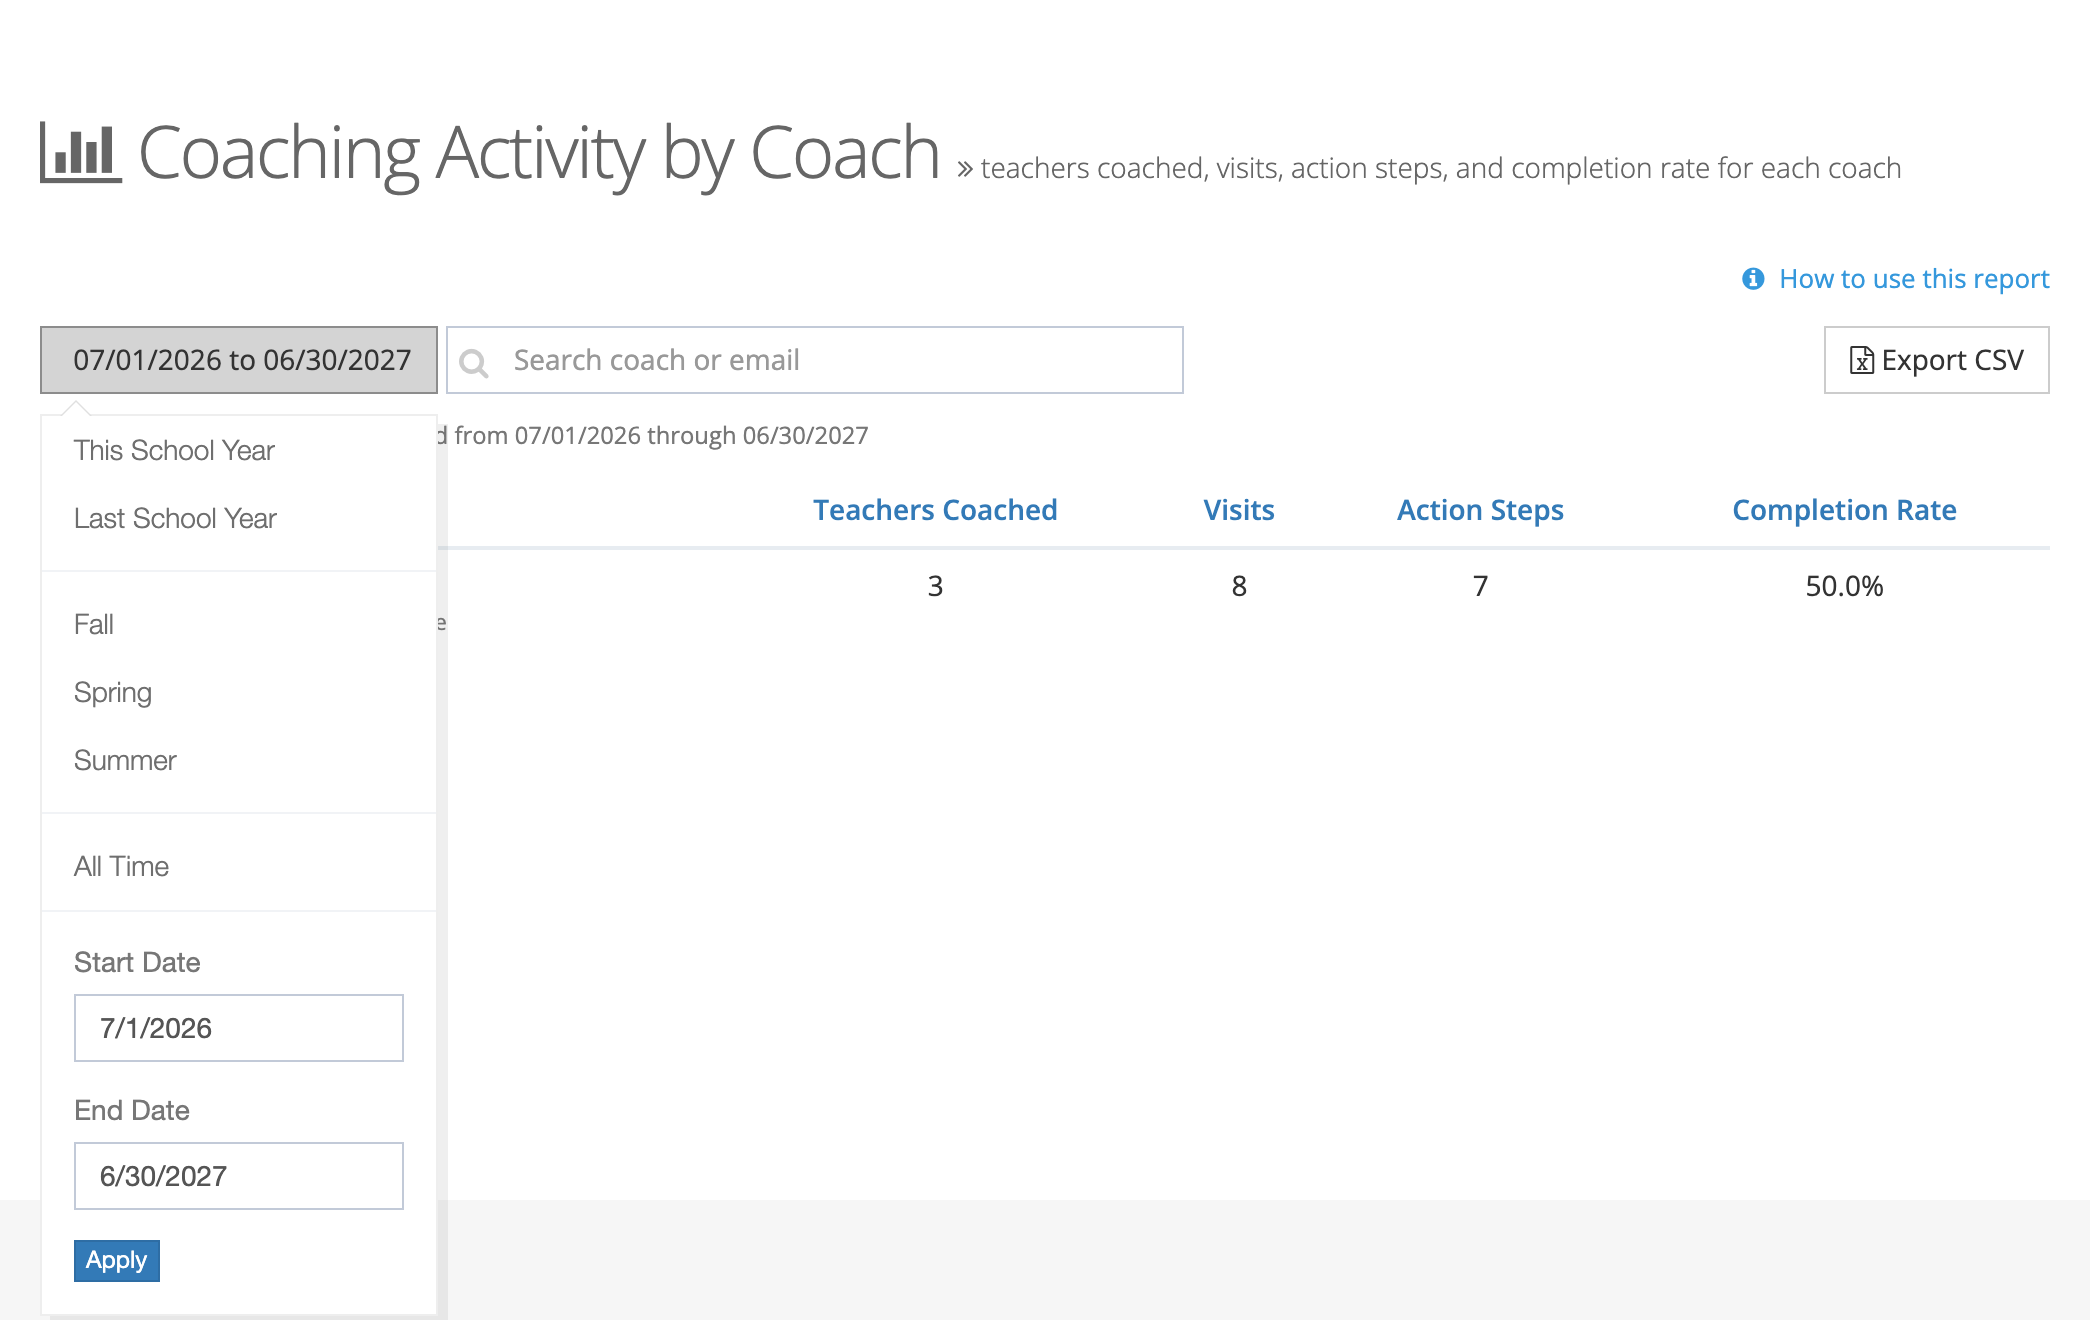This screenshot has height=1320, width=2090.
Task: Click the subtitle about teachers coached, visits
Action: (1441, 168)
